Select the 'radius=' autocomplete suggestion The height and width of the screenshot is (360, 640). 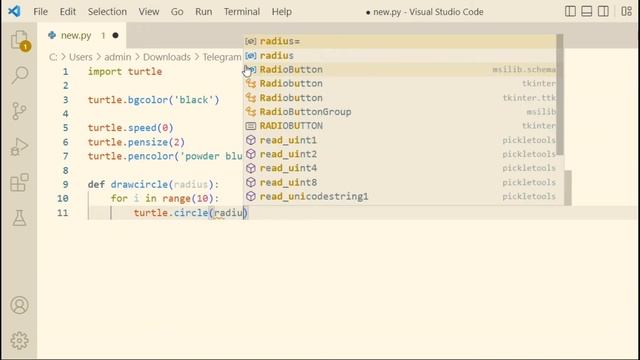point(400,41)
